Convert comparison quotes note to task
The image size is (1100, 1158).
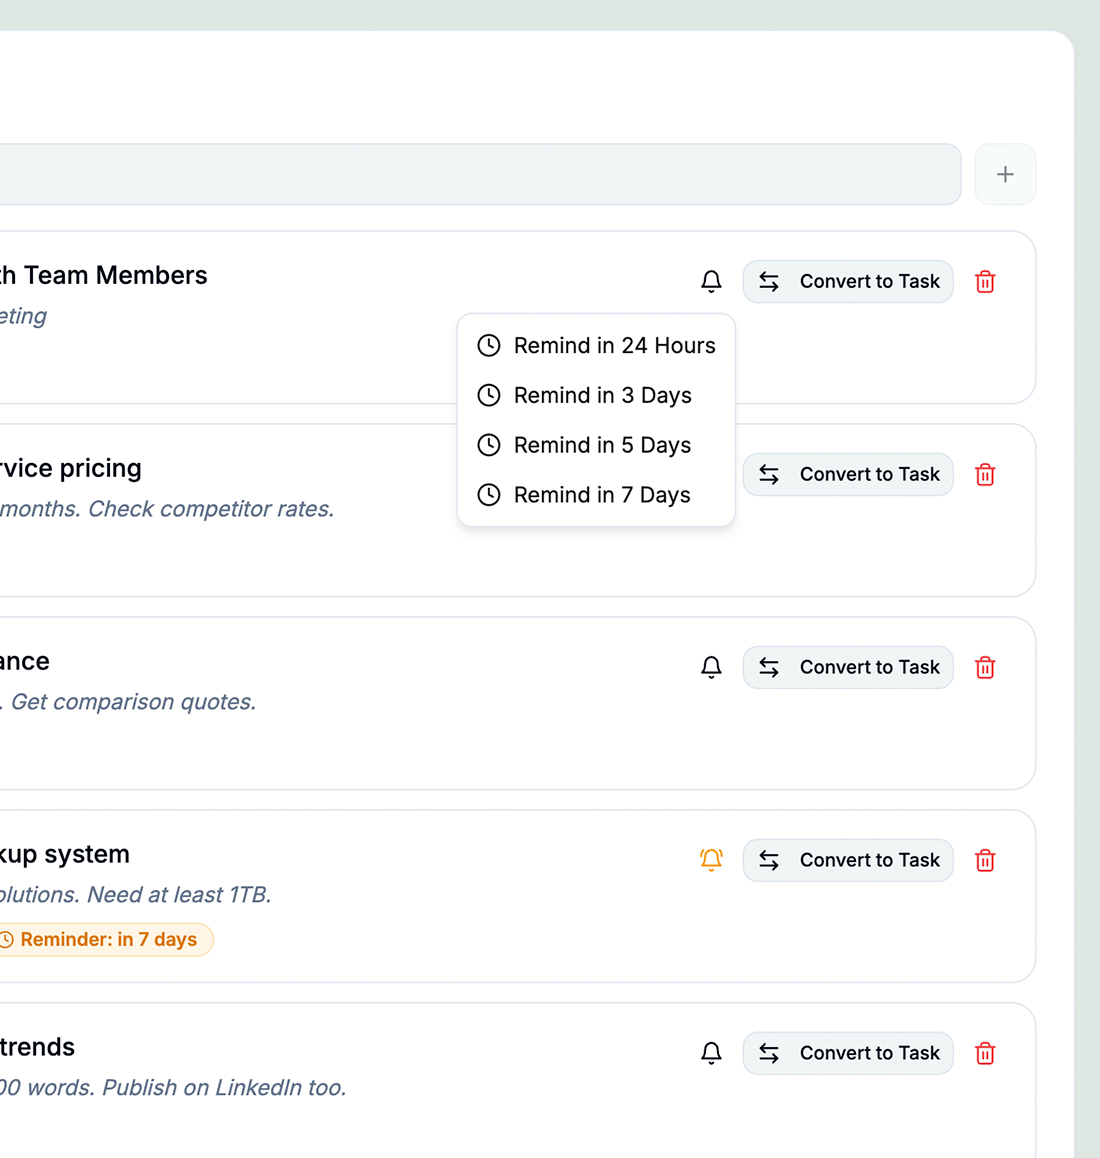848,667
